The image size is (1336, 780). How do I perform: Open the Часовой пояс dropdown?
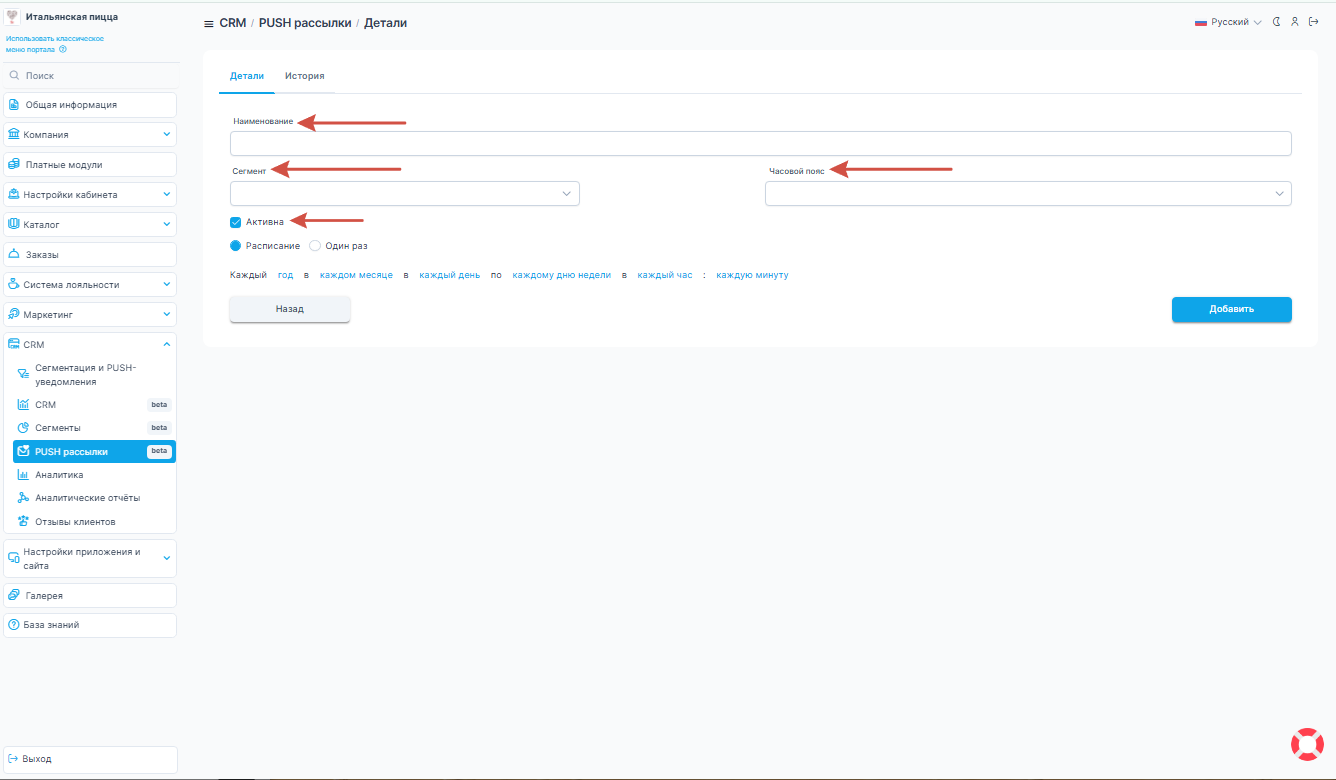(x=1028, y=194)
